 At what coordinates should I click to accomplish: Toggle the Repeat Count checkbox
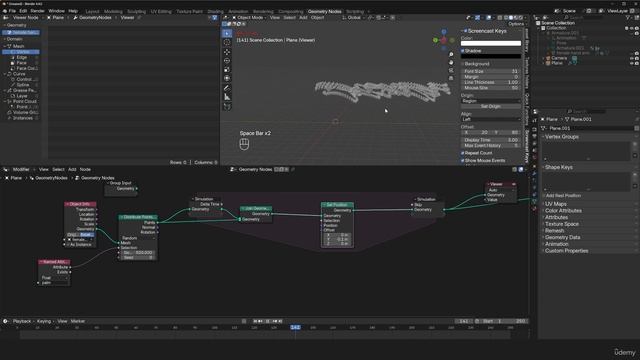(463, 153)
